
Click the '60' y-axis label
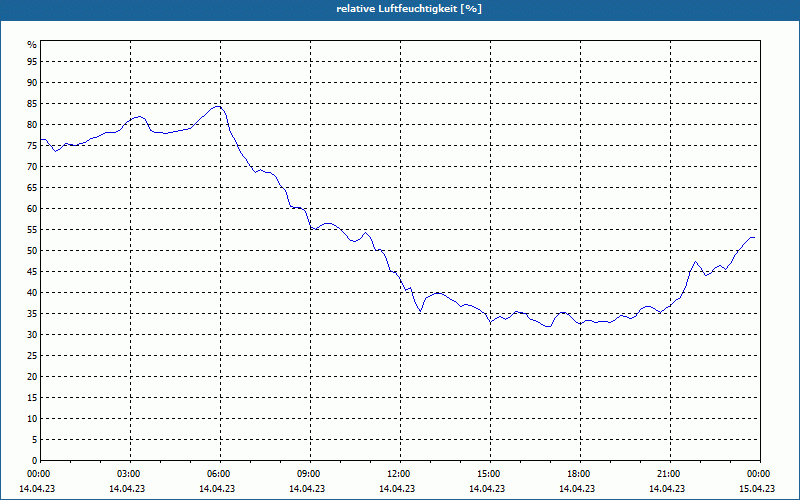(32, 208)
